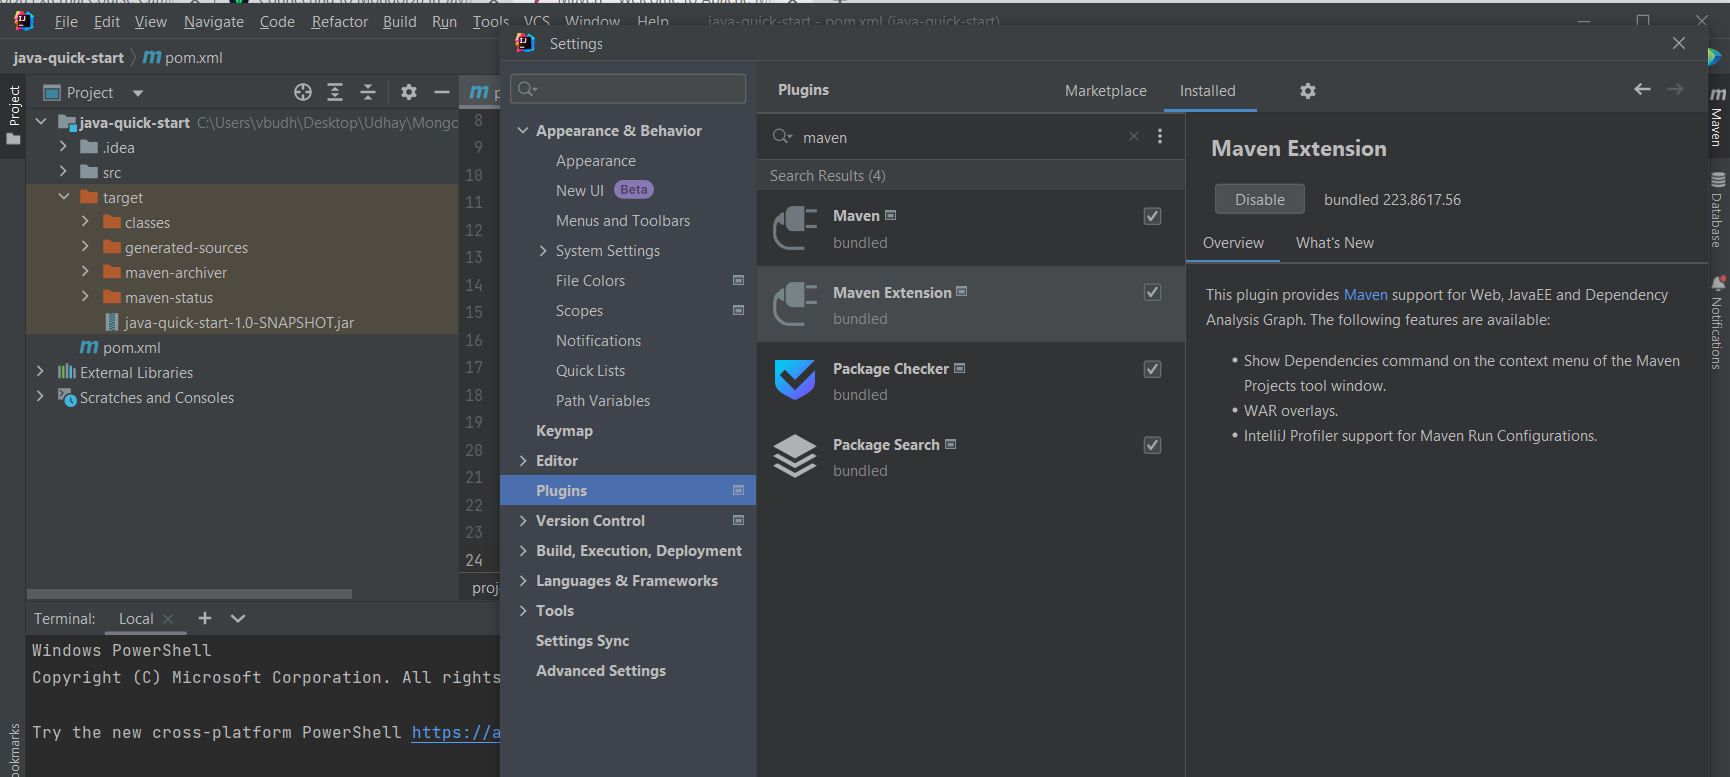This screenshot has height=777, width=1730.
Task: Open Project panel gear options
Action: (408, 92)
